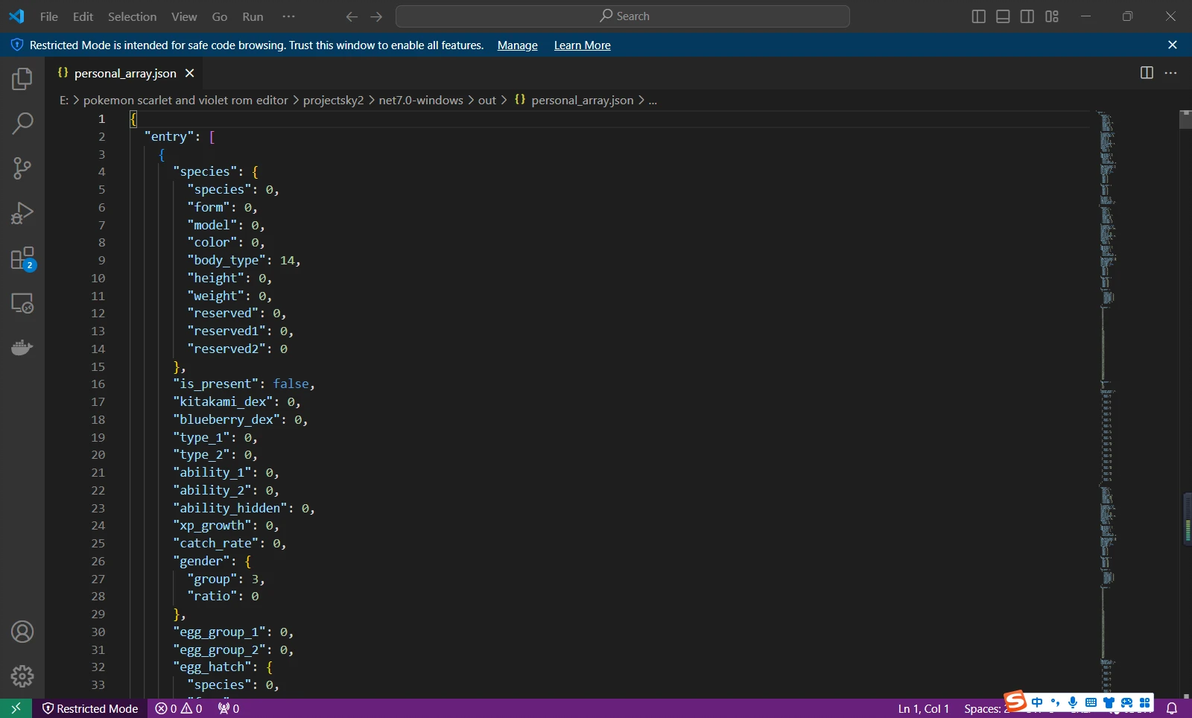Image resolution: width=1192 pixels, height=718 pixels.
Task: Click the Search command center field
Action: pos(623,16)
